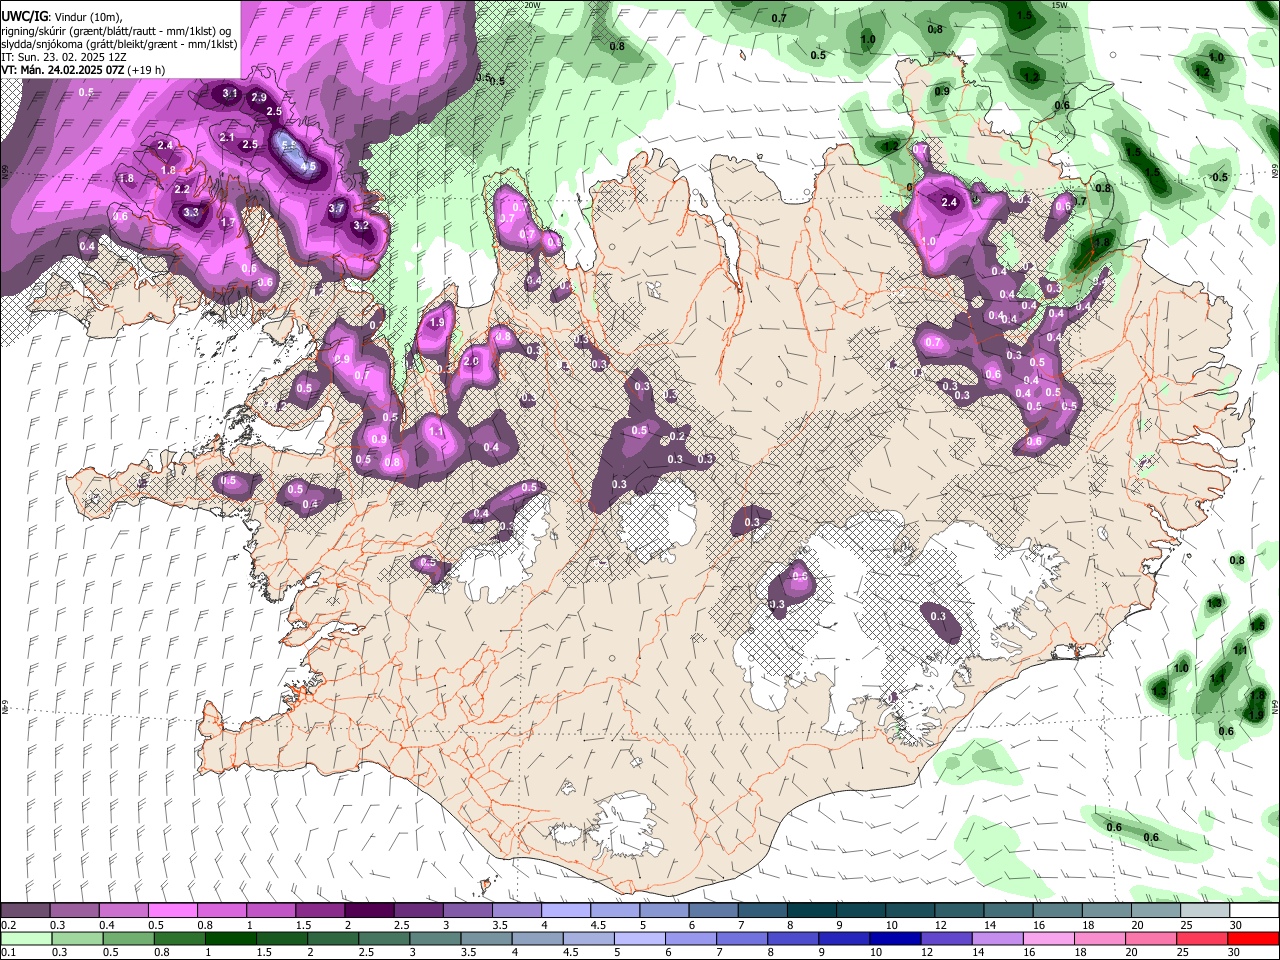This screenshot has width=1280, height=960.
Task: Select lower legend swatch between 6 and 7
Action: [692, 938]
